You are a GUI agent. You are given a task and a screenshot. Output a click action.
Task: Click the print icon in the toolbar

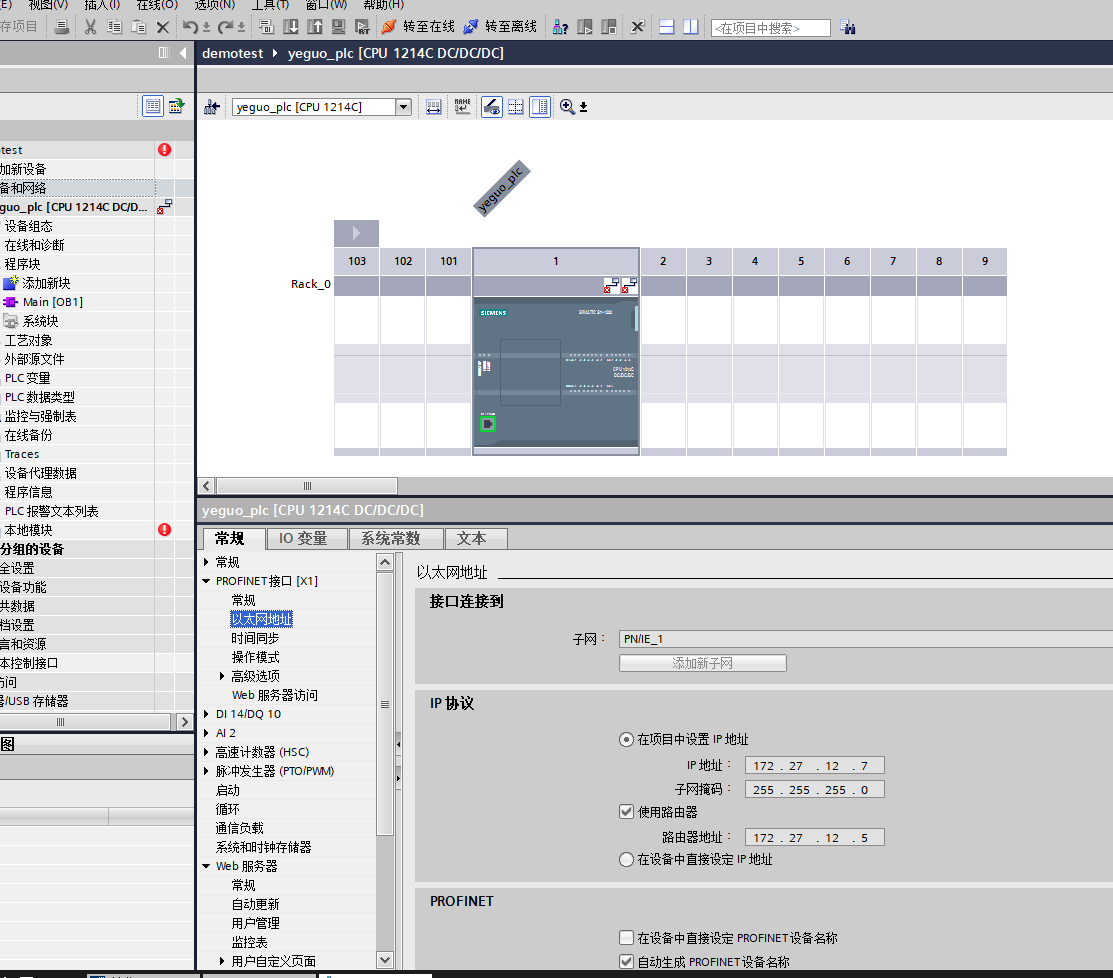tap(62, 27)
